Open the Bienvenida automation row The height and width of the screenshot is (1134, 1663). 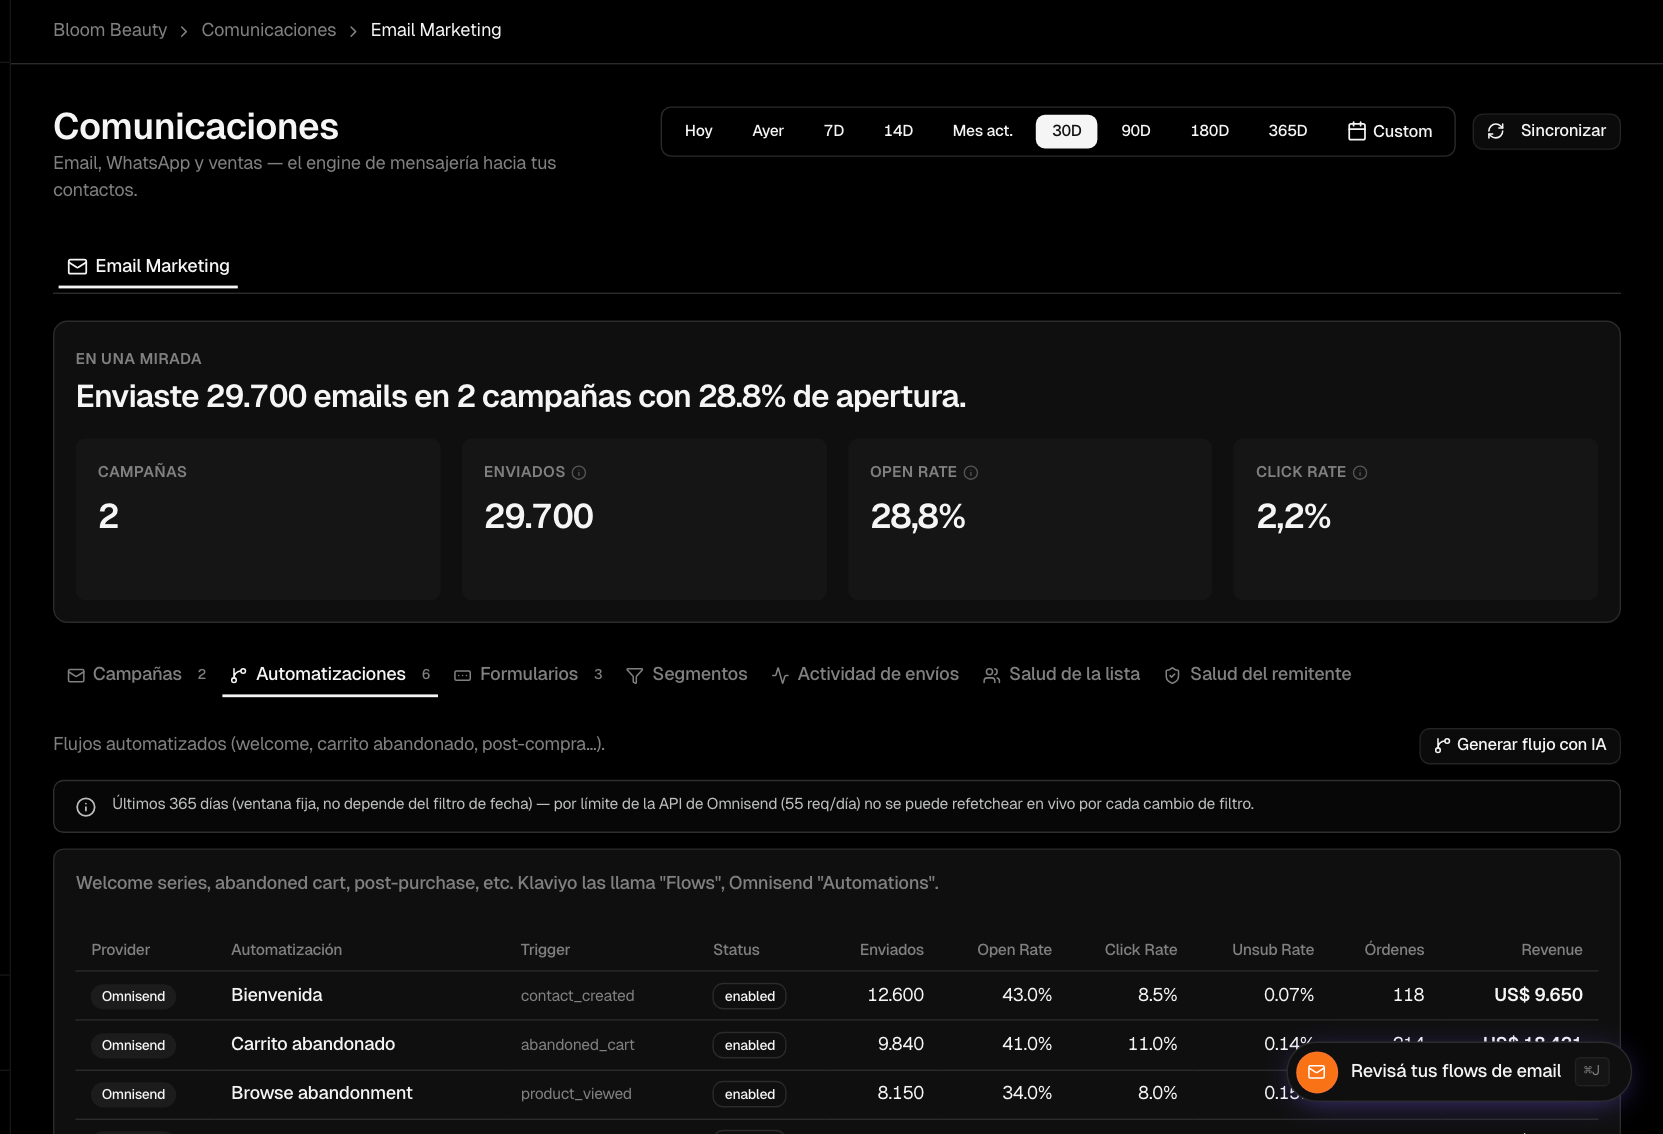point(837,996)
